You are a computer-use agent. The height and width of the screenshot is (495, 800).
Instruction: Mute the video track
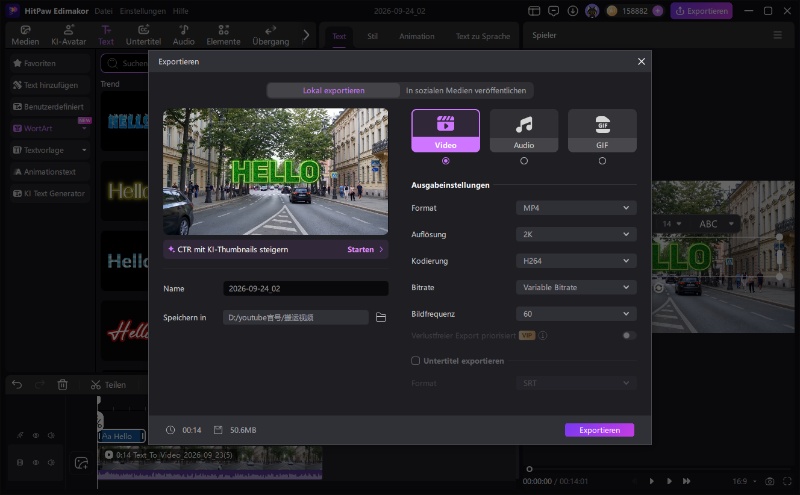pos(51,462)
